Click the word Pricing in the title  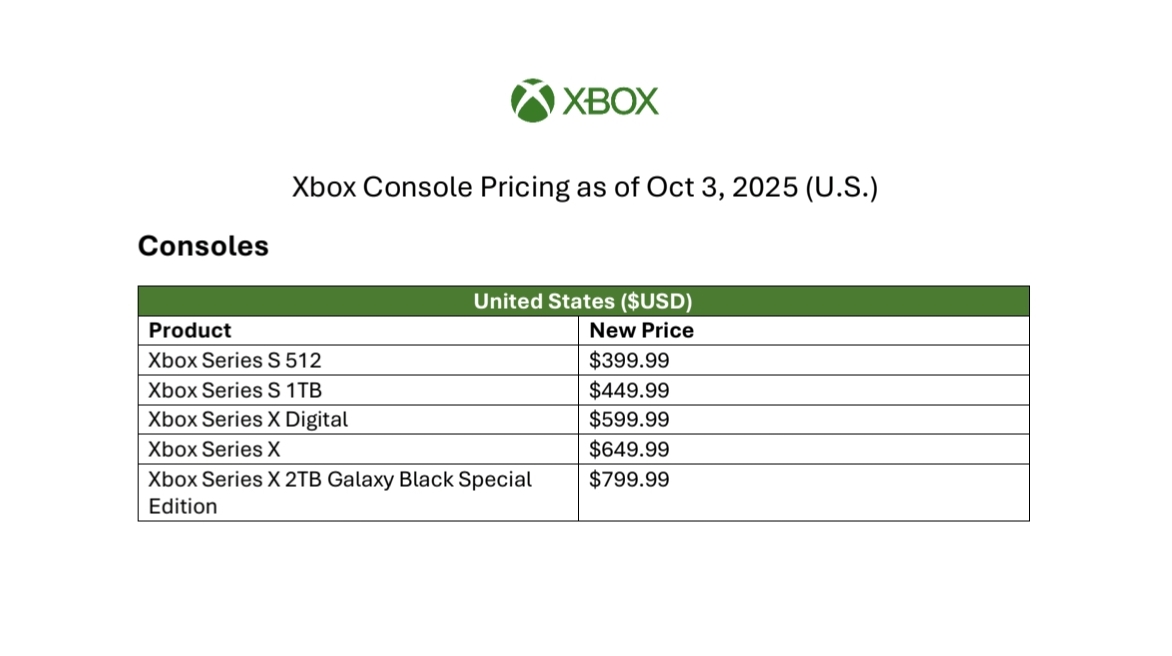click(x=524, y=188)
